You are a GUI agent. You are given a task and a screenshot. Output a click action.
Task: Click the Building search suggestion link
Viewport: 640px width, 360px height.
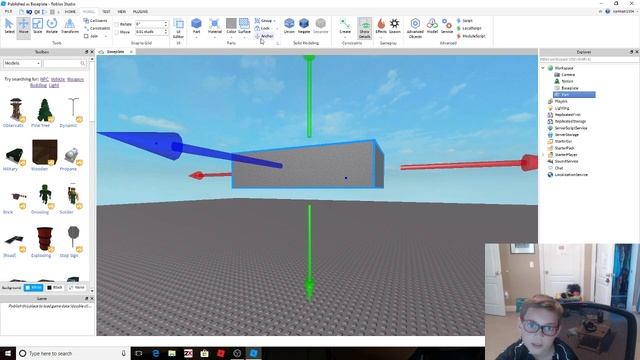pos(38,85)
